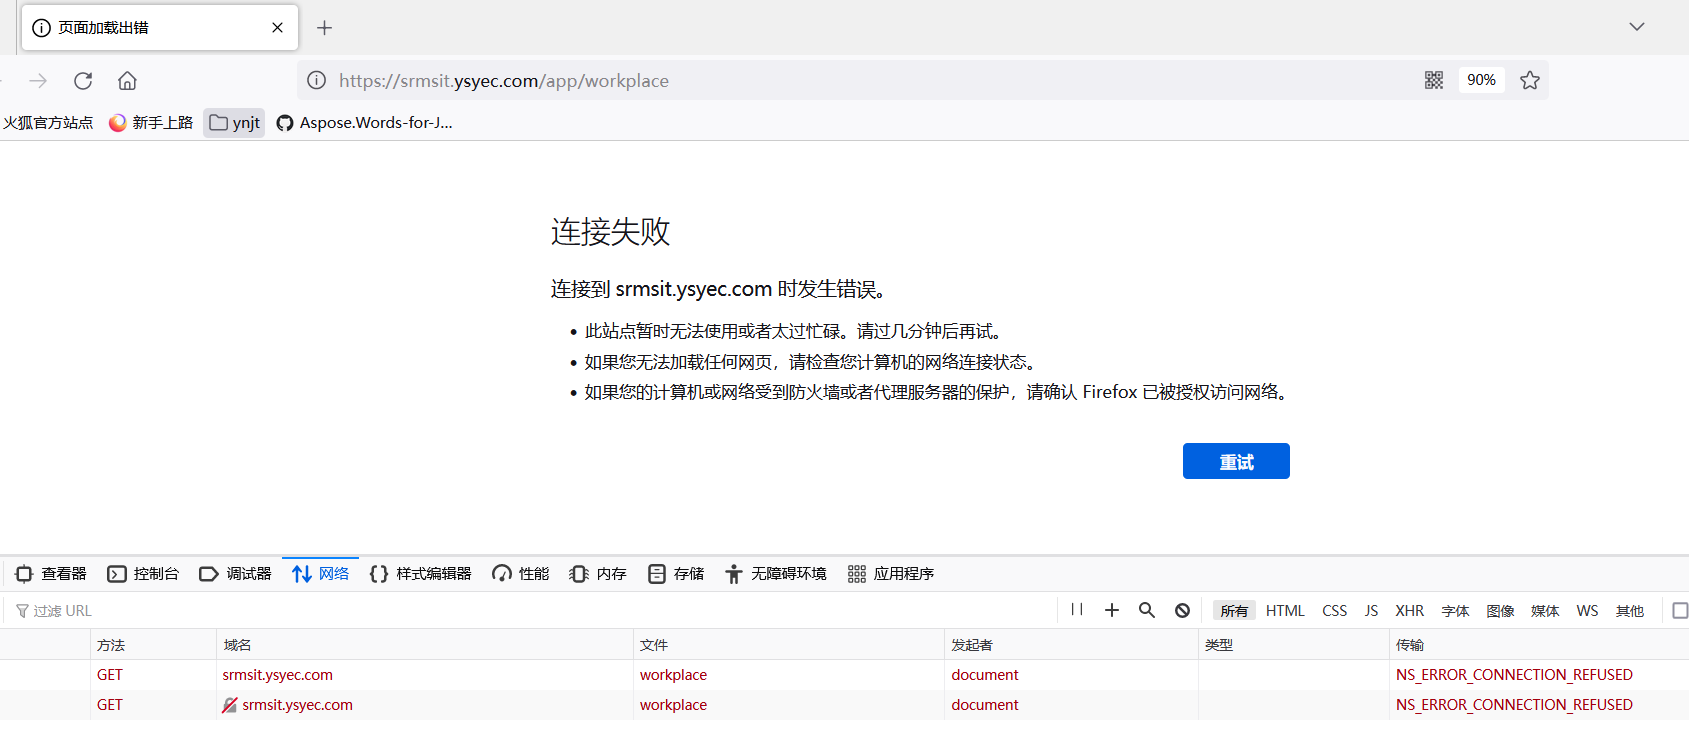1689x751 pixels.
Task: Open request blocking icon
Action: click(1182, 610)
